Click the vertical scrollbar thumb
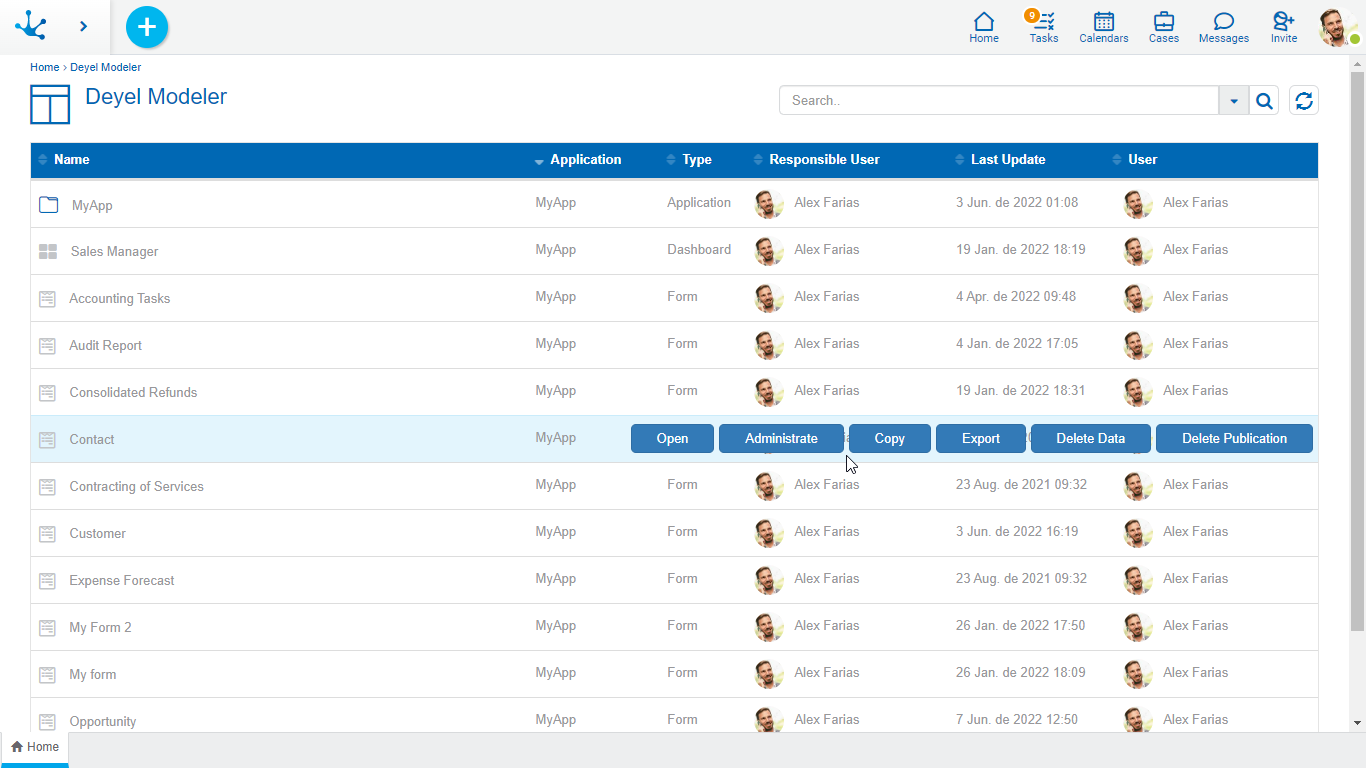 point(1357,350)
